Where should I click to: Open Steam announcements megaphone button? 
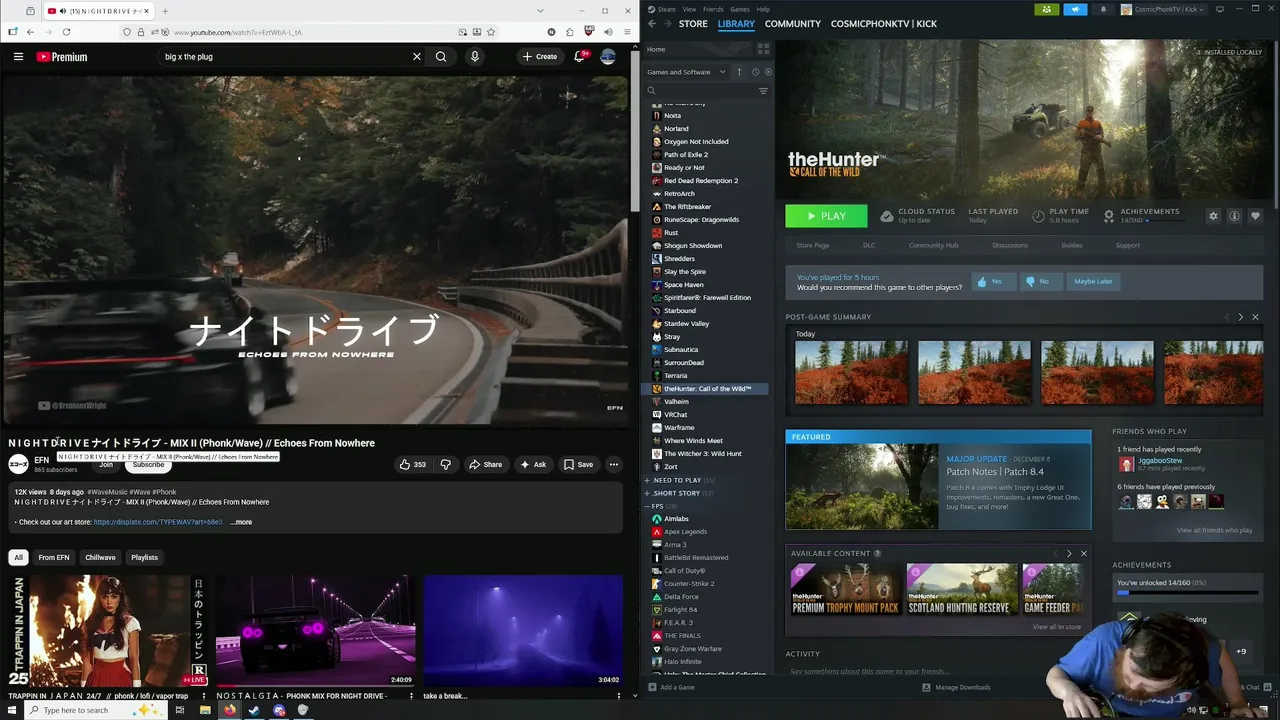click(x=1075, y=9)
